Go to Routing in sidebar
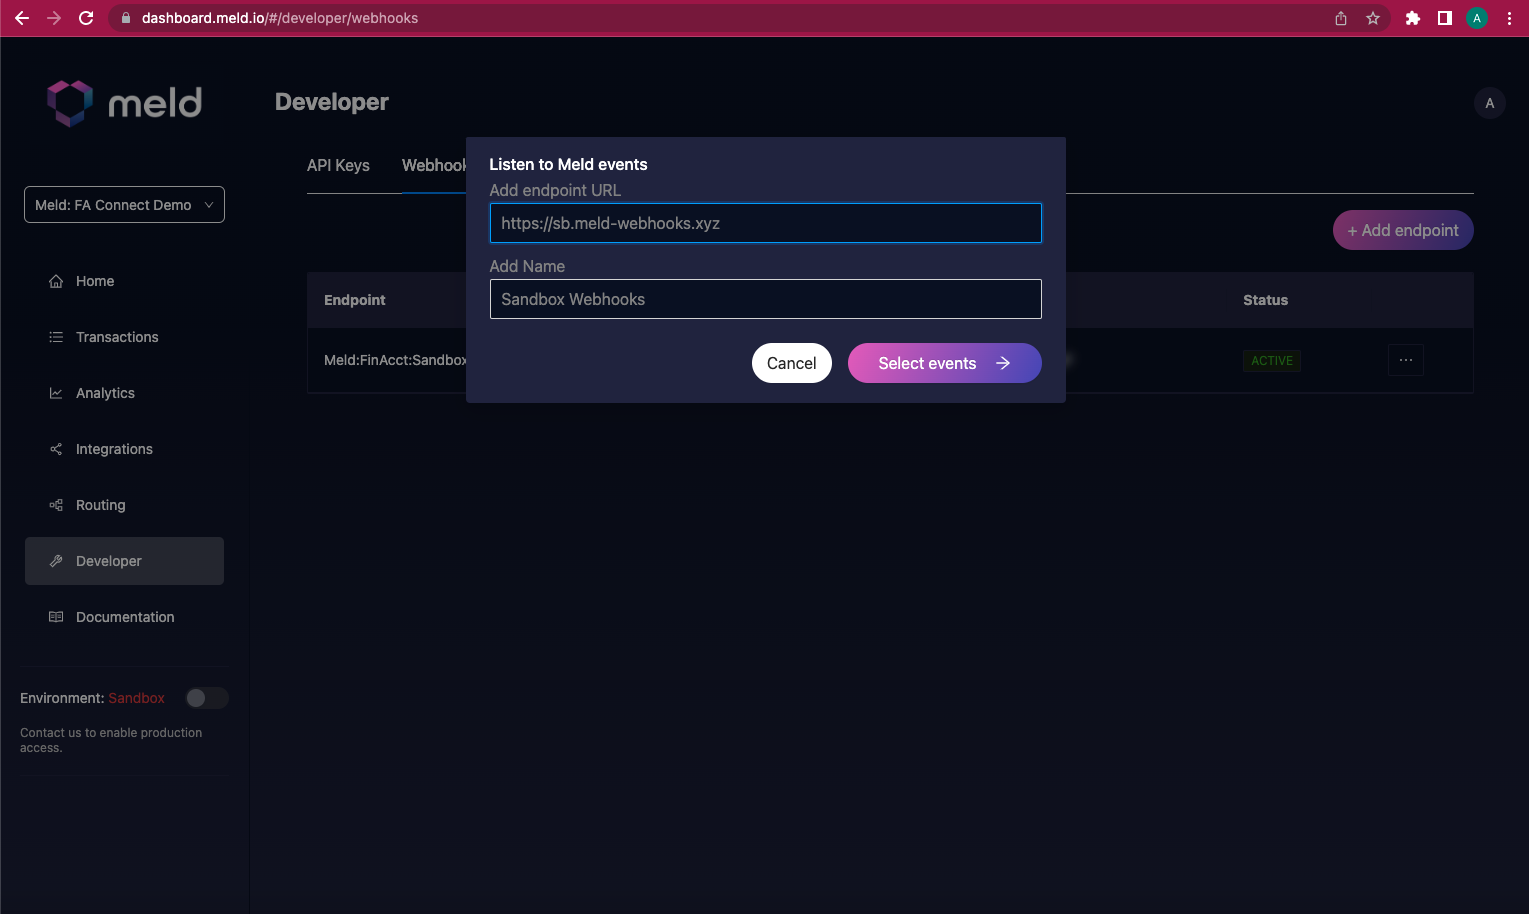This screenshot has width=1529, height=914. click(x=124, y=505)
